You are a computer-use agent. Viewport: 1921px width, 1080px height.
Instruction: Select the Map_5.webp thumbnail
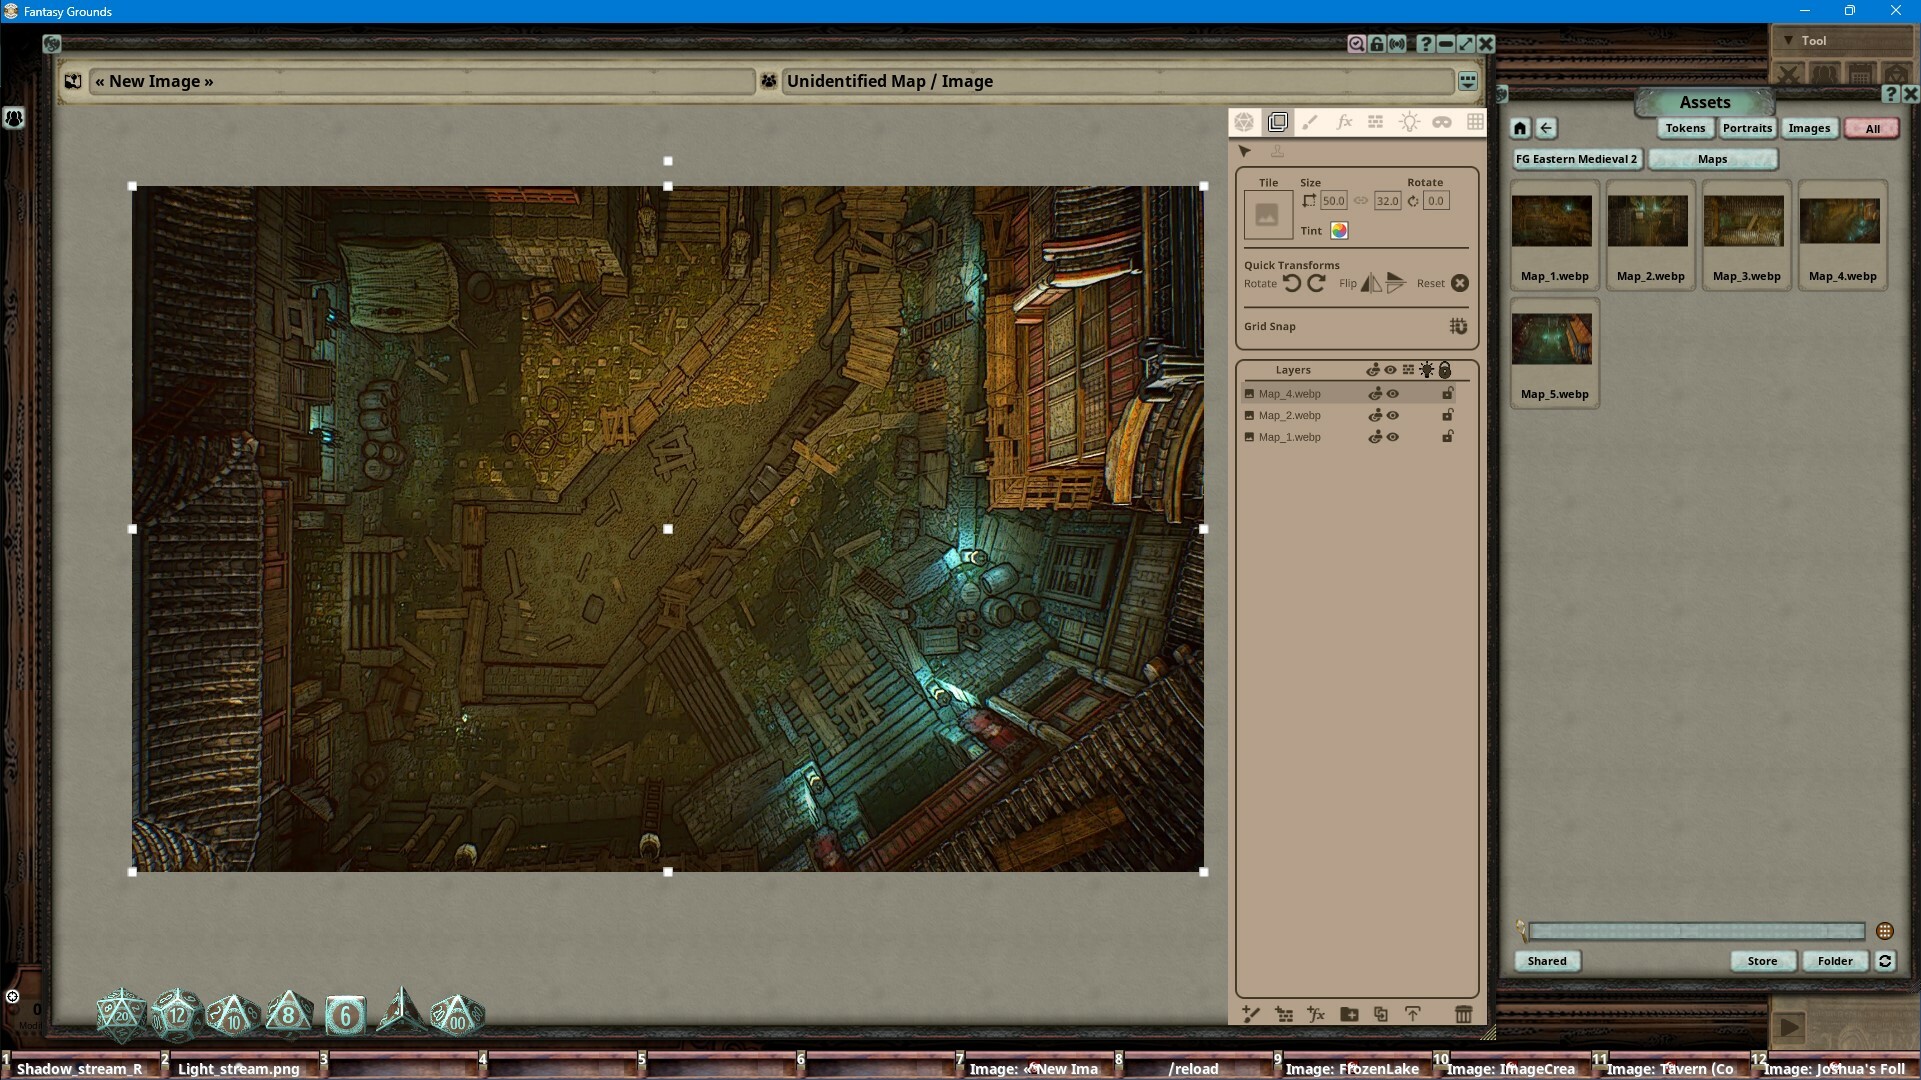tap(1554, 340)
